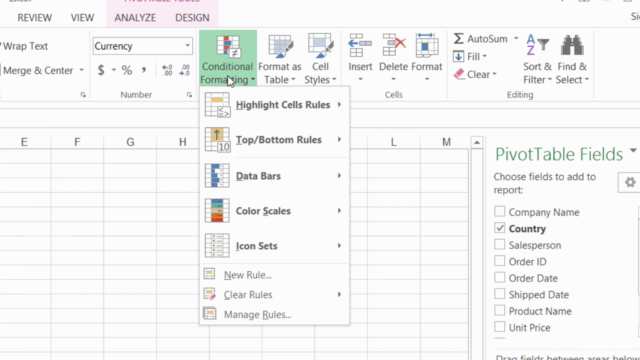The image size is (640, 360).
Task: Switch to the VIEW tab
Action: pos(82,18)
